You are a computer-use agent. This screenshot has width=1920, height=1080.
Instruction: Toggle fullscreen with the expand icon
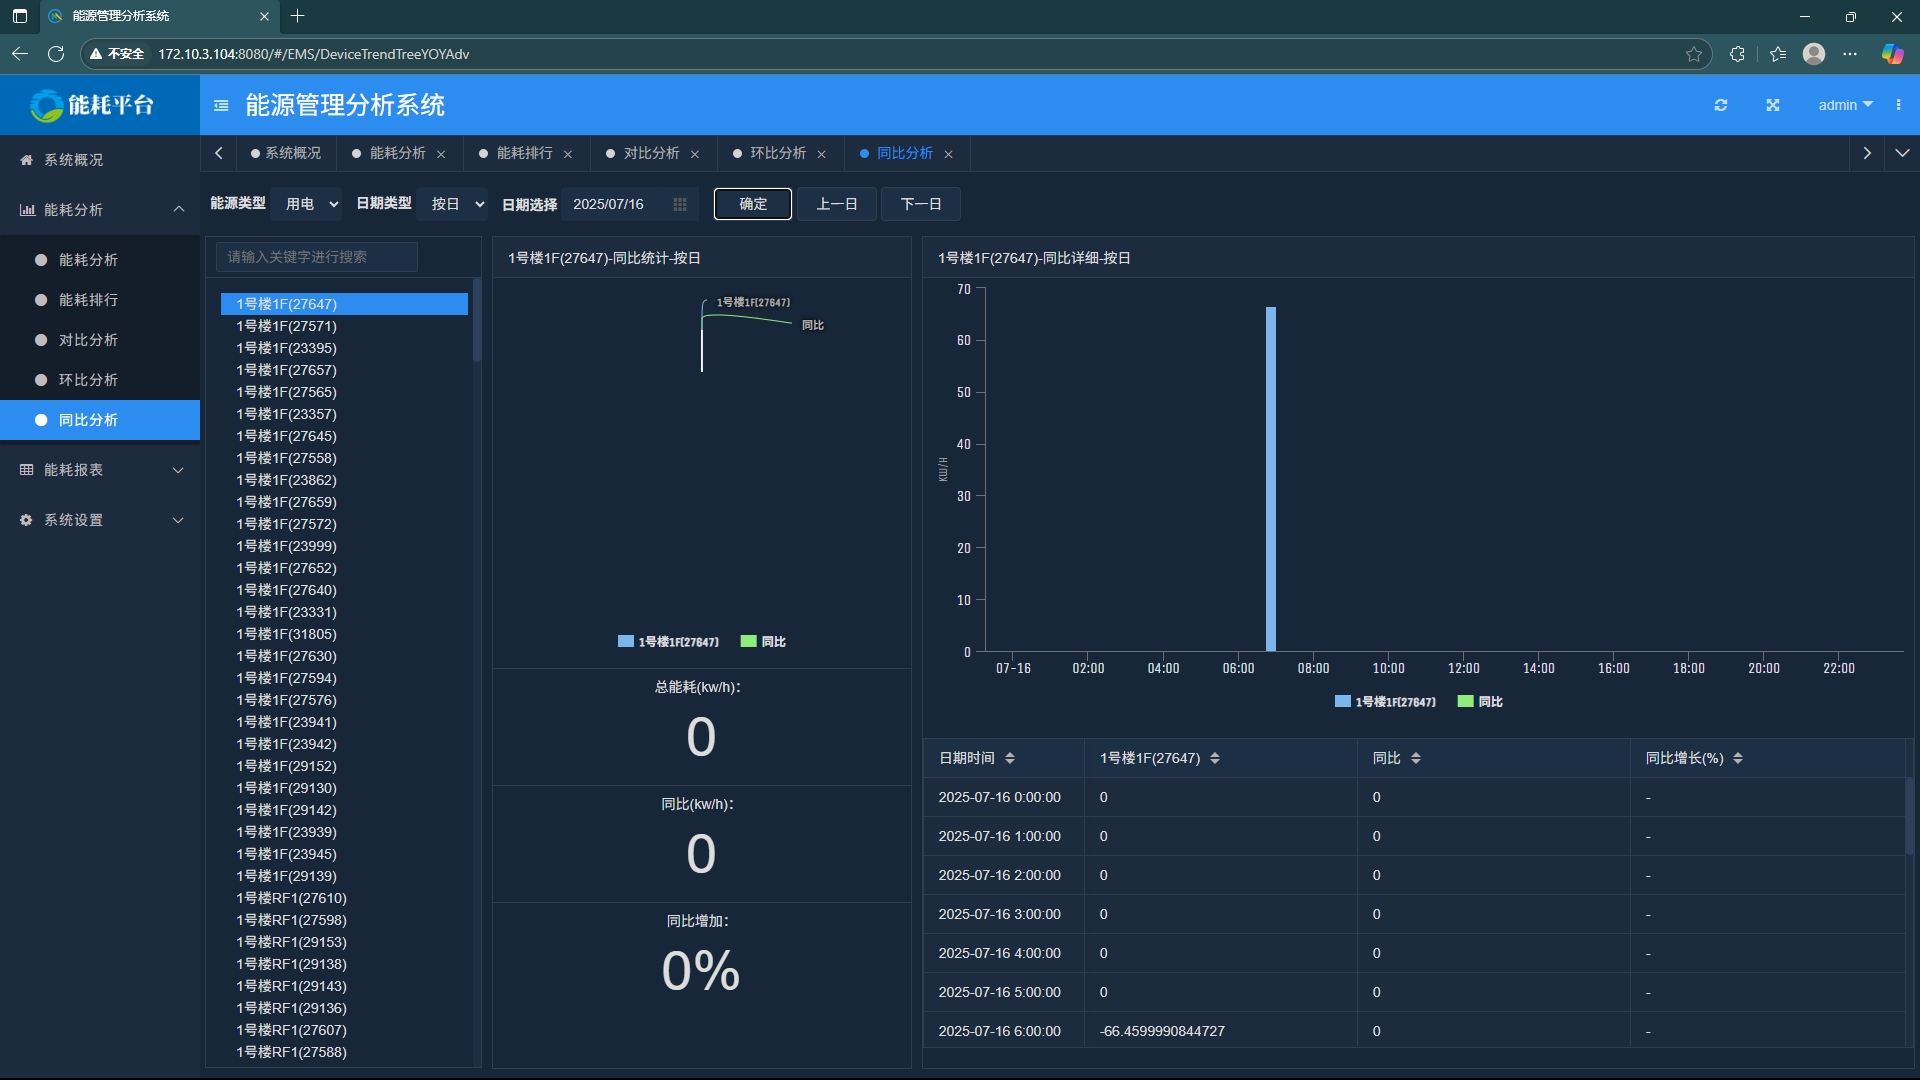(1772, 105)
